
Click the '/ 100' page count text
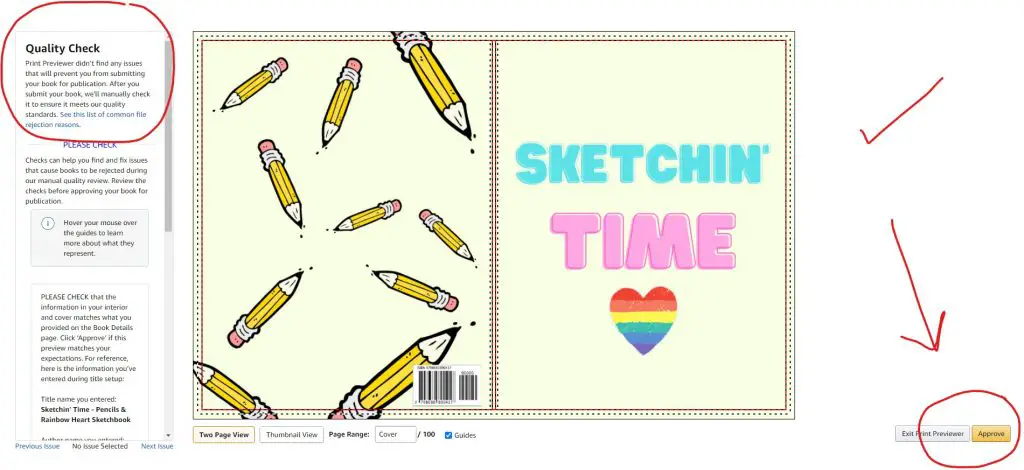(x=427, y=435)
